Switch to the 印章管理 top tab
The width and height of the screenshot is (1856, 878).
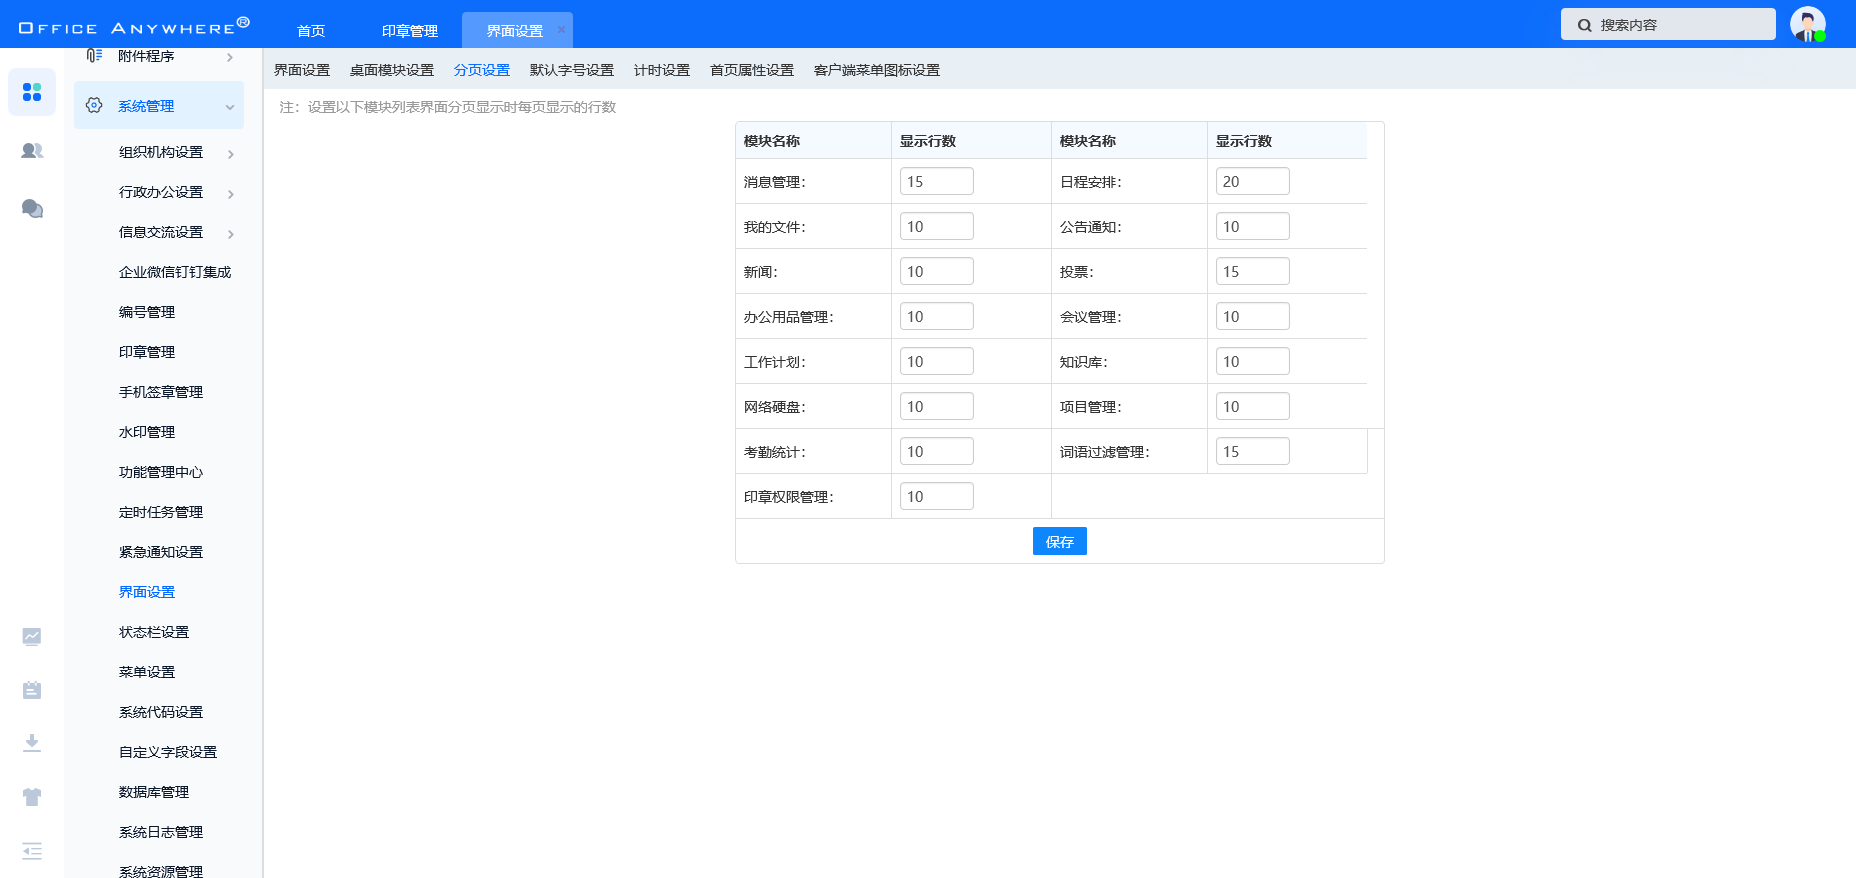pyautogui.click(x=410, y=31)
